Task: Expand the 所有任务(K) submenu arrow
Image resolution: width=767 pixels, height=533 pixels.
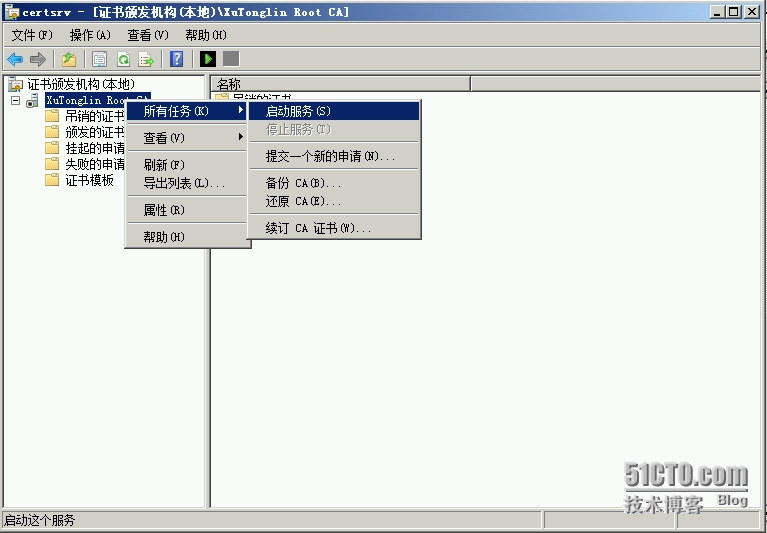Action: click(x=241, y=111)
